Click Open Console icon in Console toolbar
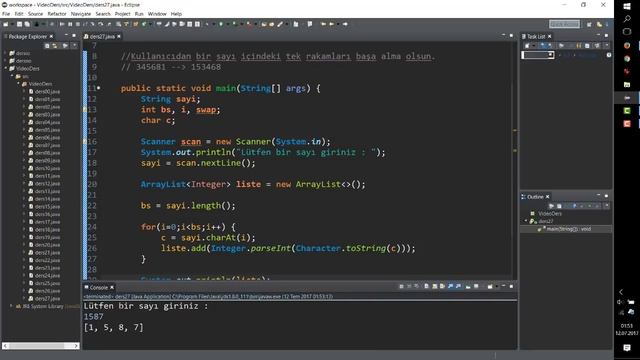640x360 pixels. tap(490, 287)
